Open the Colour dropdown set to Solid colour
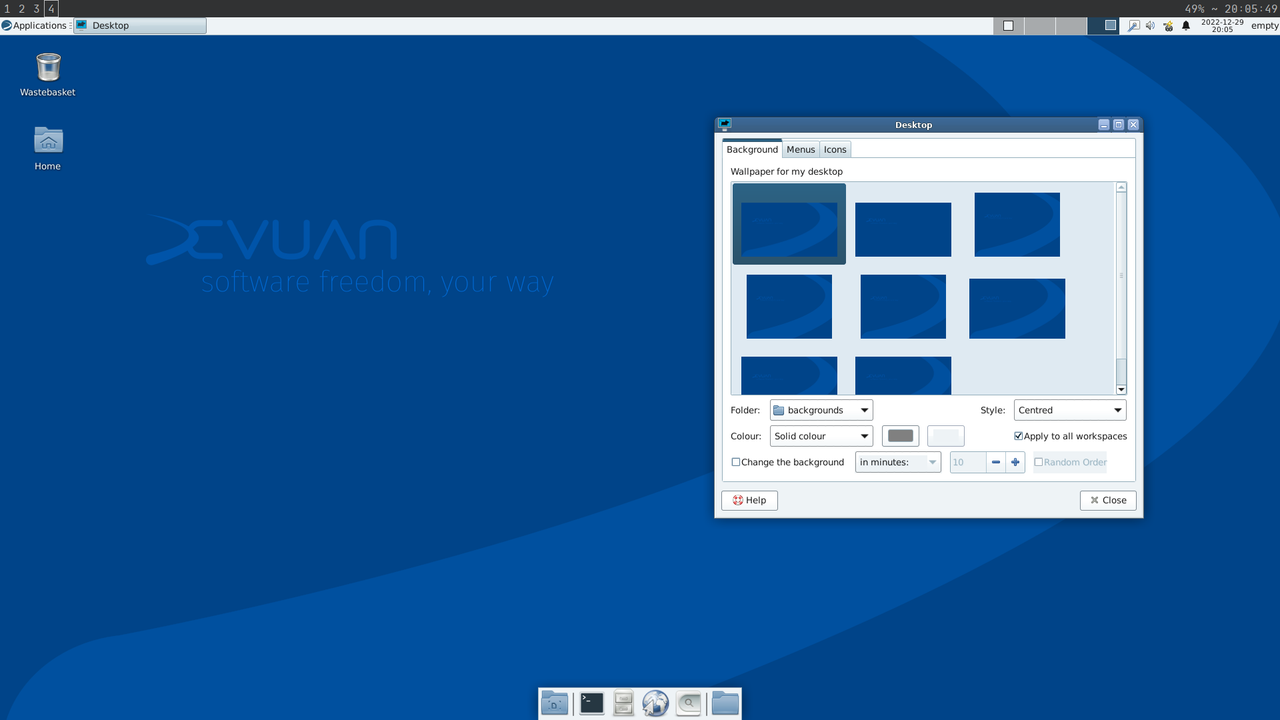Viewport: 1280px width, 720px height. coord(821,436)
